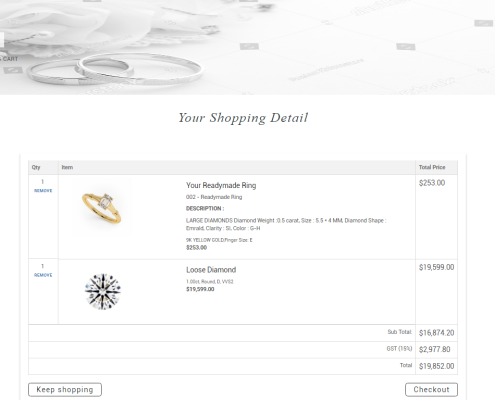Image resolution: width=495 pixels, height=400 pixels.
Task: Click the Sub Total amount $16,874.20
Action: point(436,333)
